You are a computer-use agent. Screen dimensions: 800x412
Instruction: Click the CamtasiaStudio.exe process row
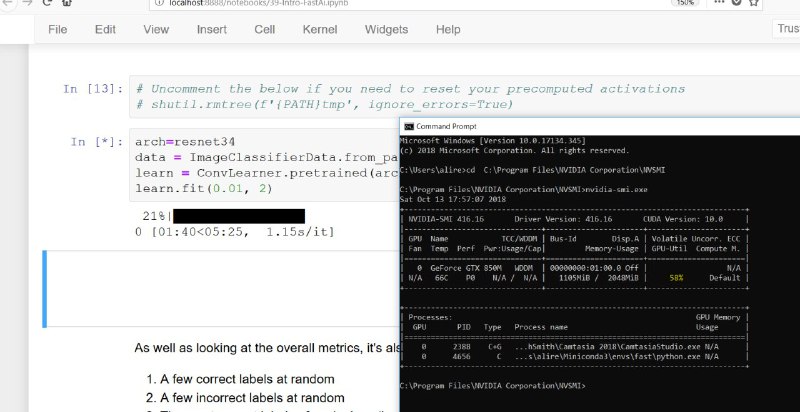574,347
